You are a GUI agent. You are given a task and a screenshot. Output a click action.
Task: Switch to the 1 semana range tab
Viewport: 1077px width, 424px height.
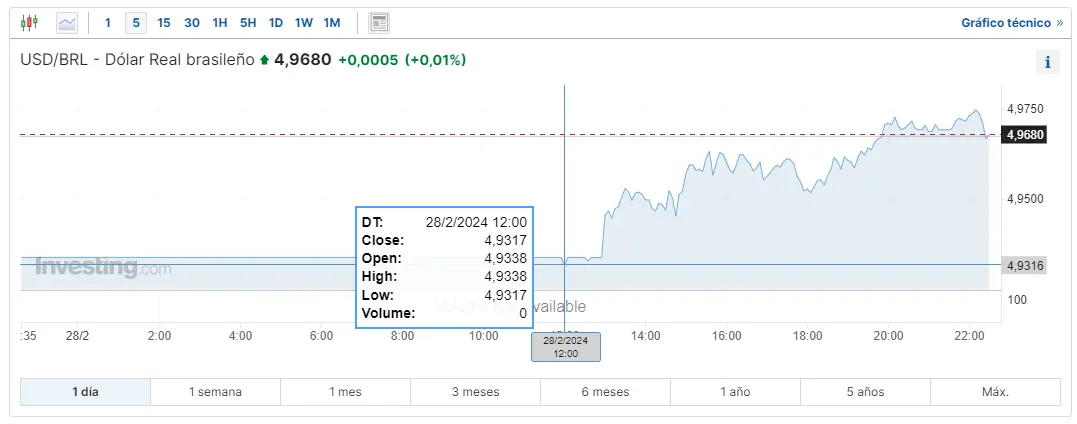tap(215, 392)
